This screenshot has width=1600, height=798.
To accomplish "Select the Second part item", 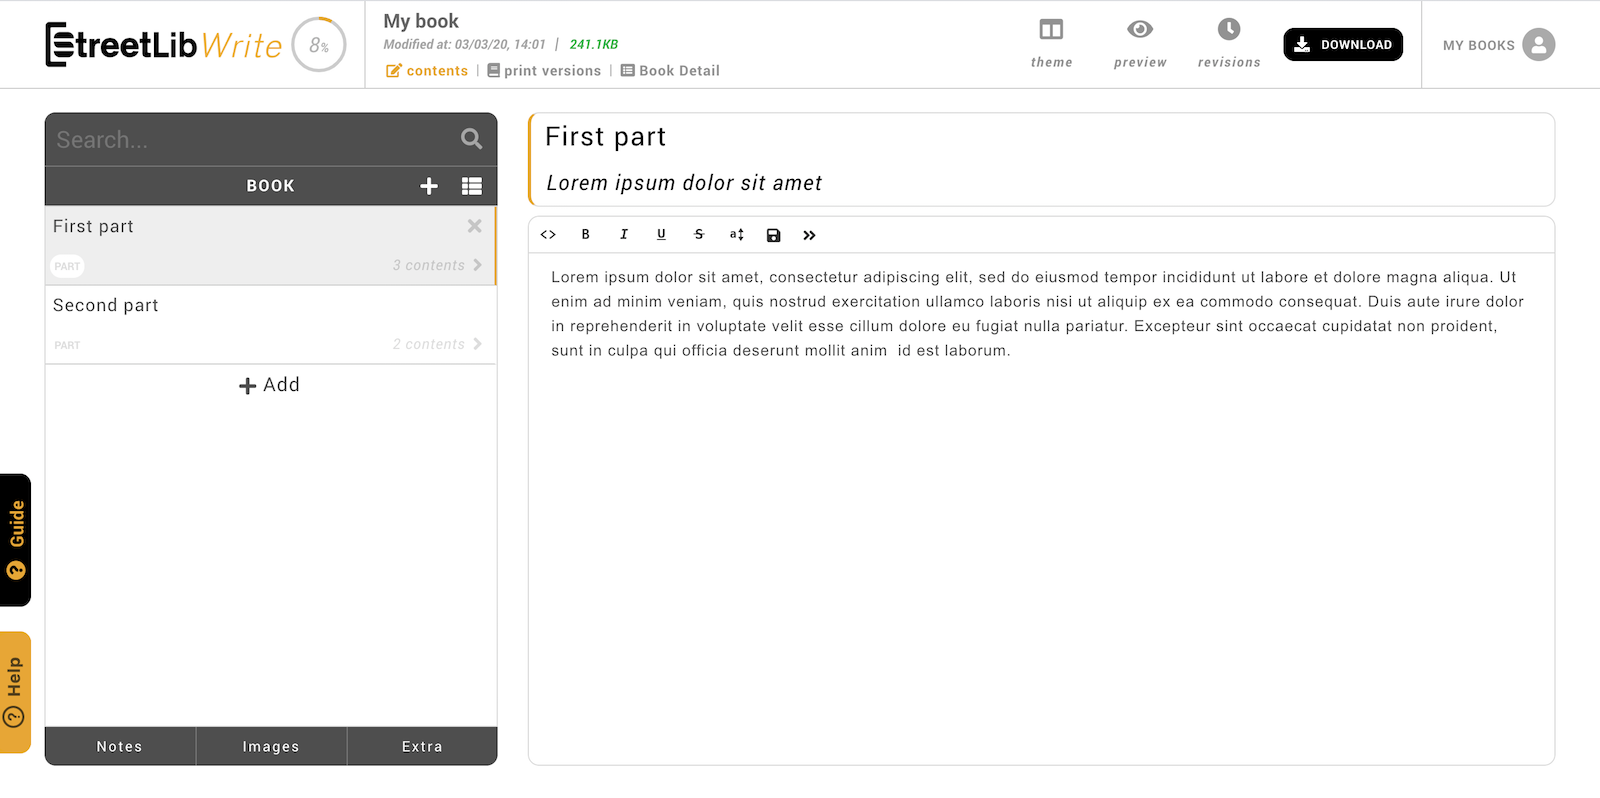I will coord(270,324).
